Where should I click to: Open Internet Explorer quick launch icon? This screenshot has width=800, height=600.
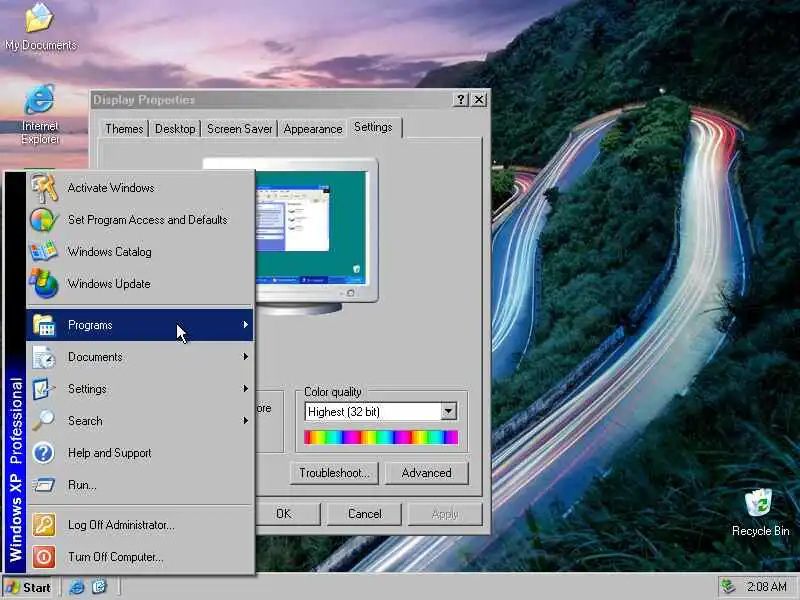[77, 587]
